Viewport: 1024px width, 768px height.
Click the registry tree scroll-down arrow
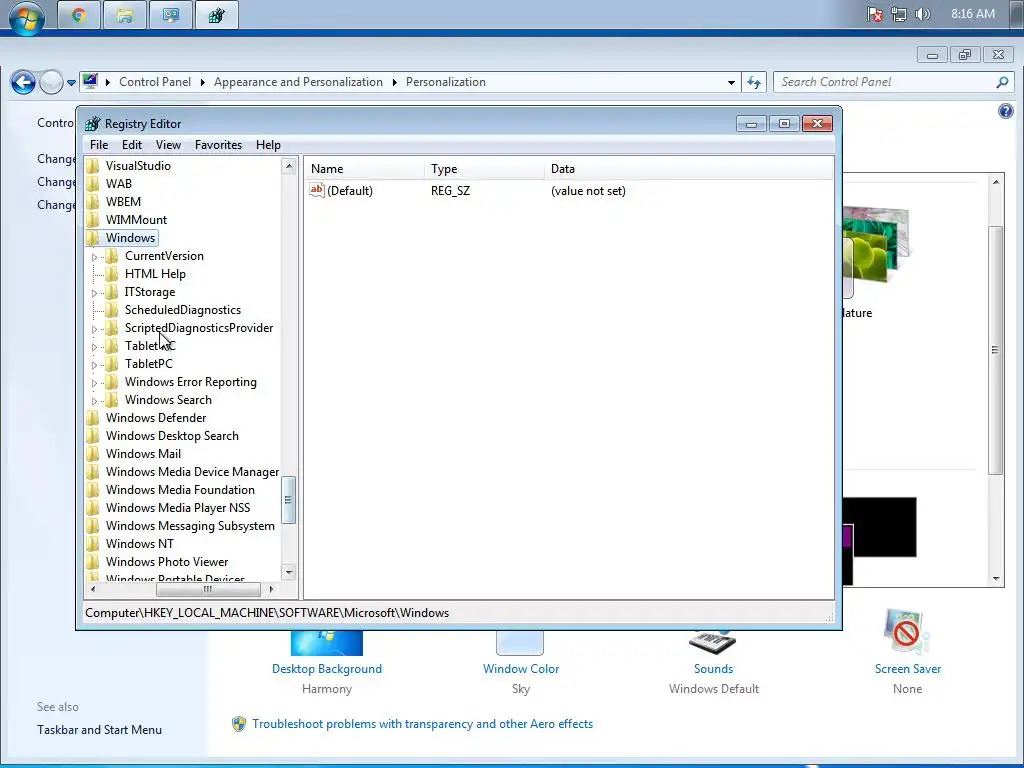coord(289,572)
